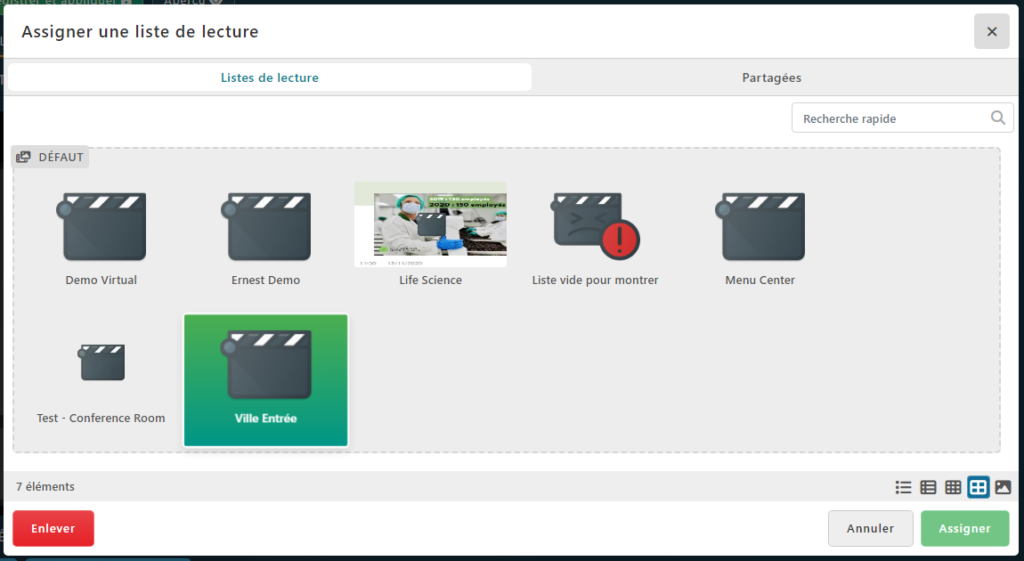Switch to image preview view icon

1003,487
